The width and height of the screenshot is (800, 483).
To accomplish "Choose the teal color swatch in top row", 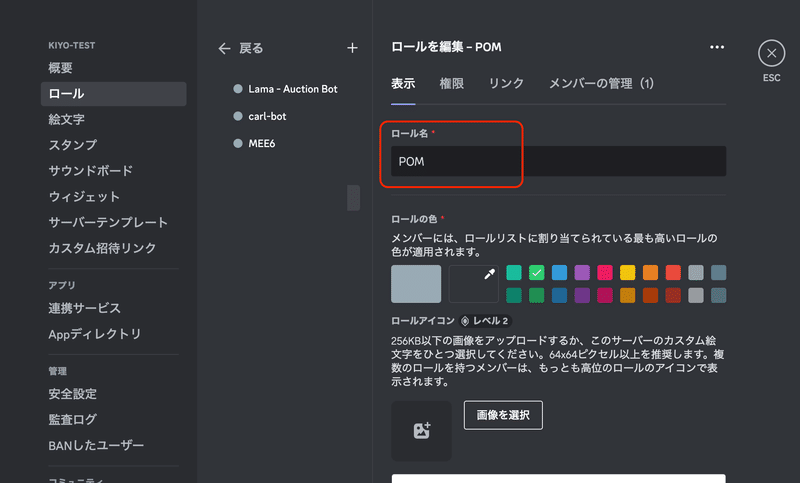I will point(514,272).
